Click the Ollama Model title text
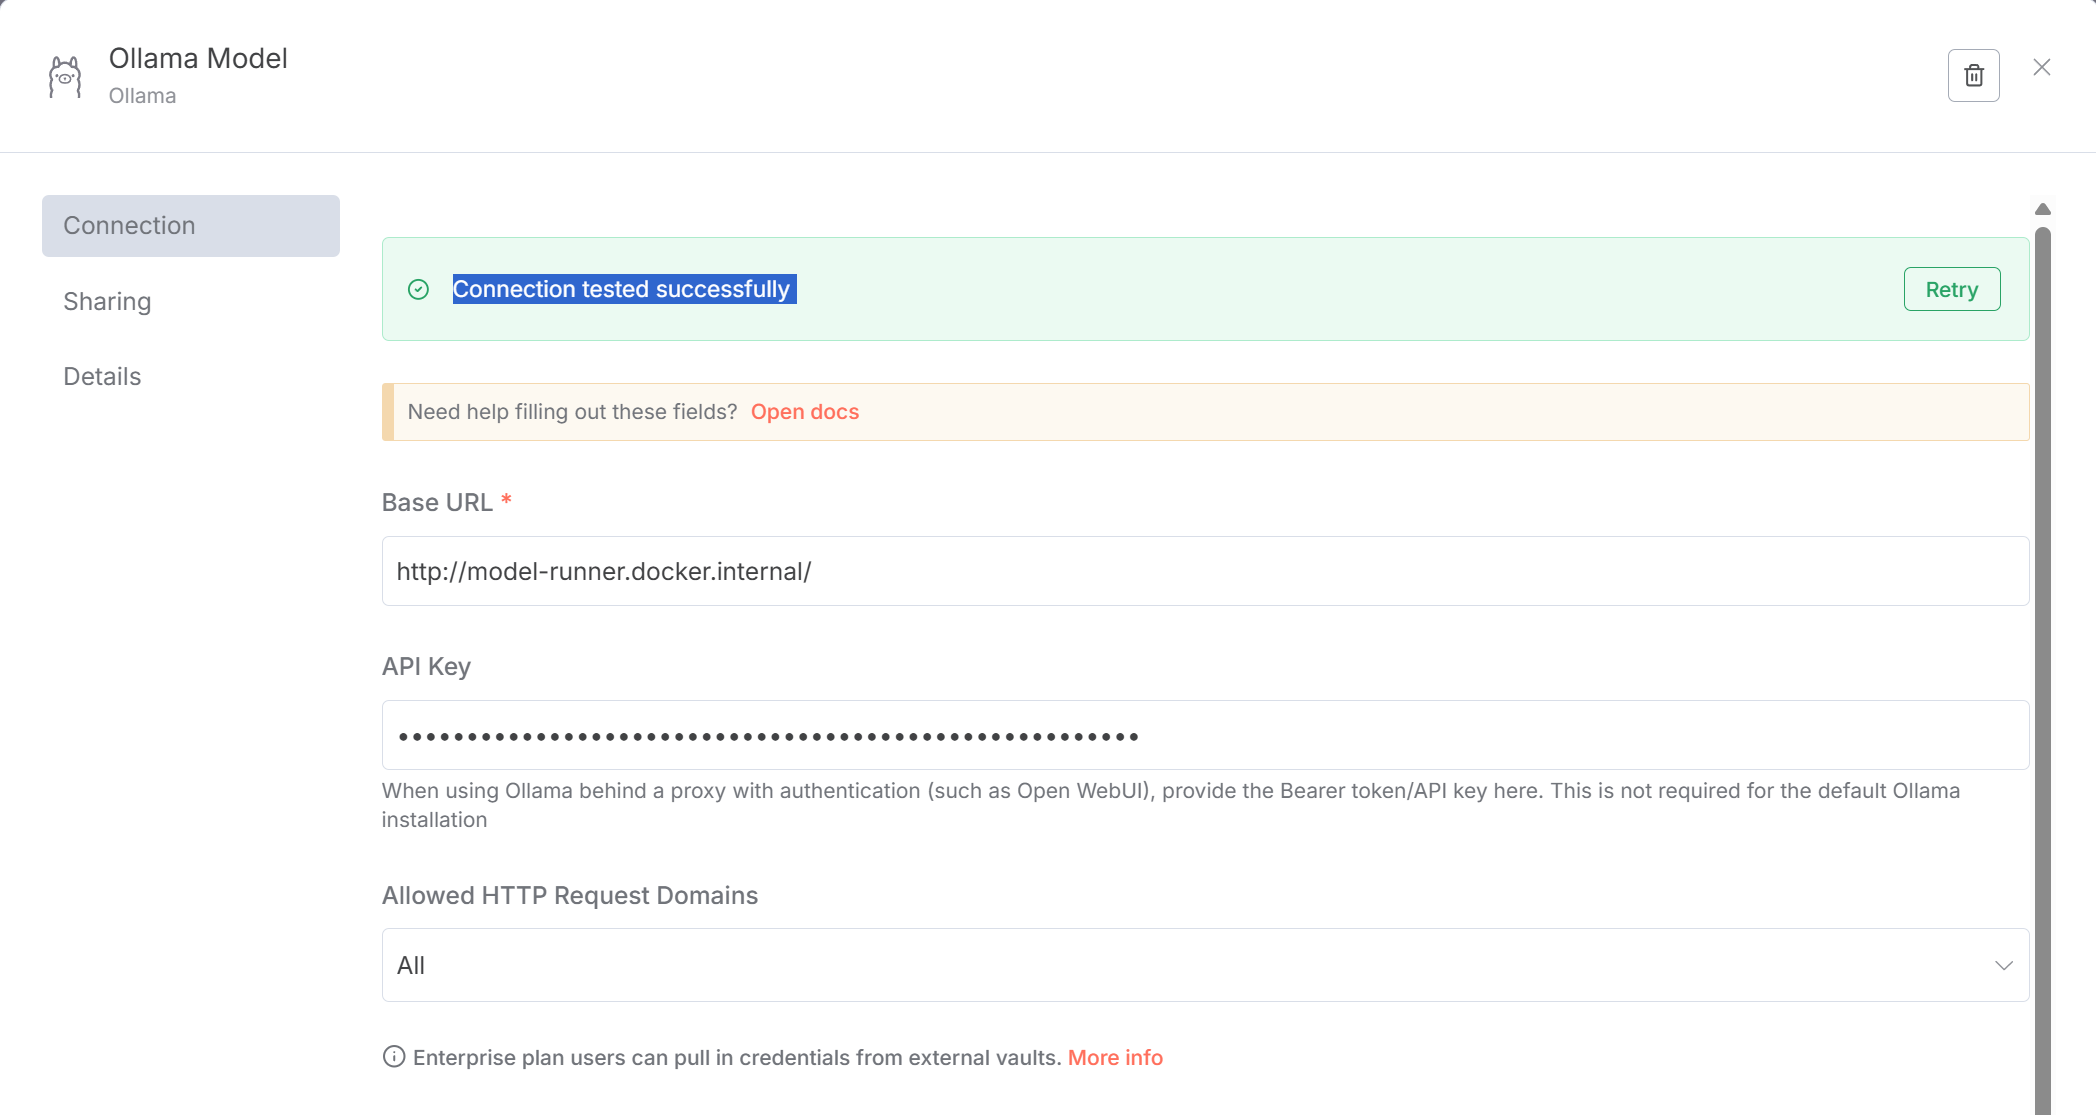Image resolution: width=2096 pixels, height=1115 pixels. click(198, 58)
